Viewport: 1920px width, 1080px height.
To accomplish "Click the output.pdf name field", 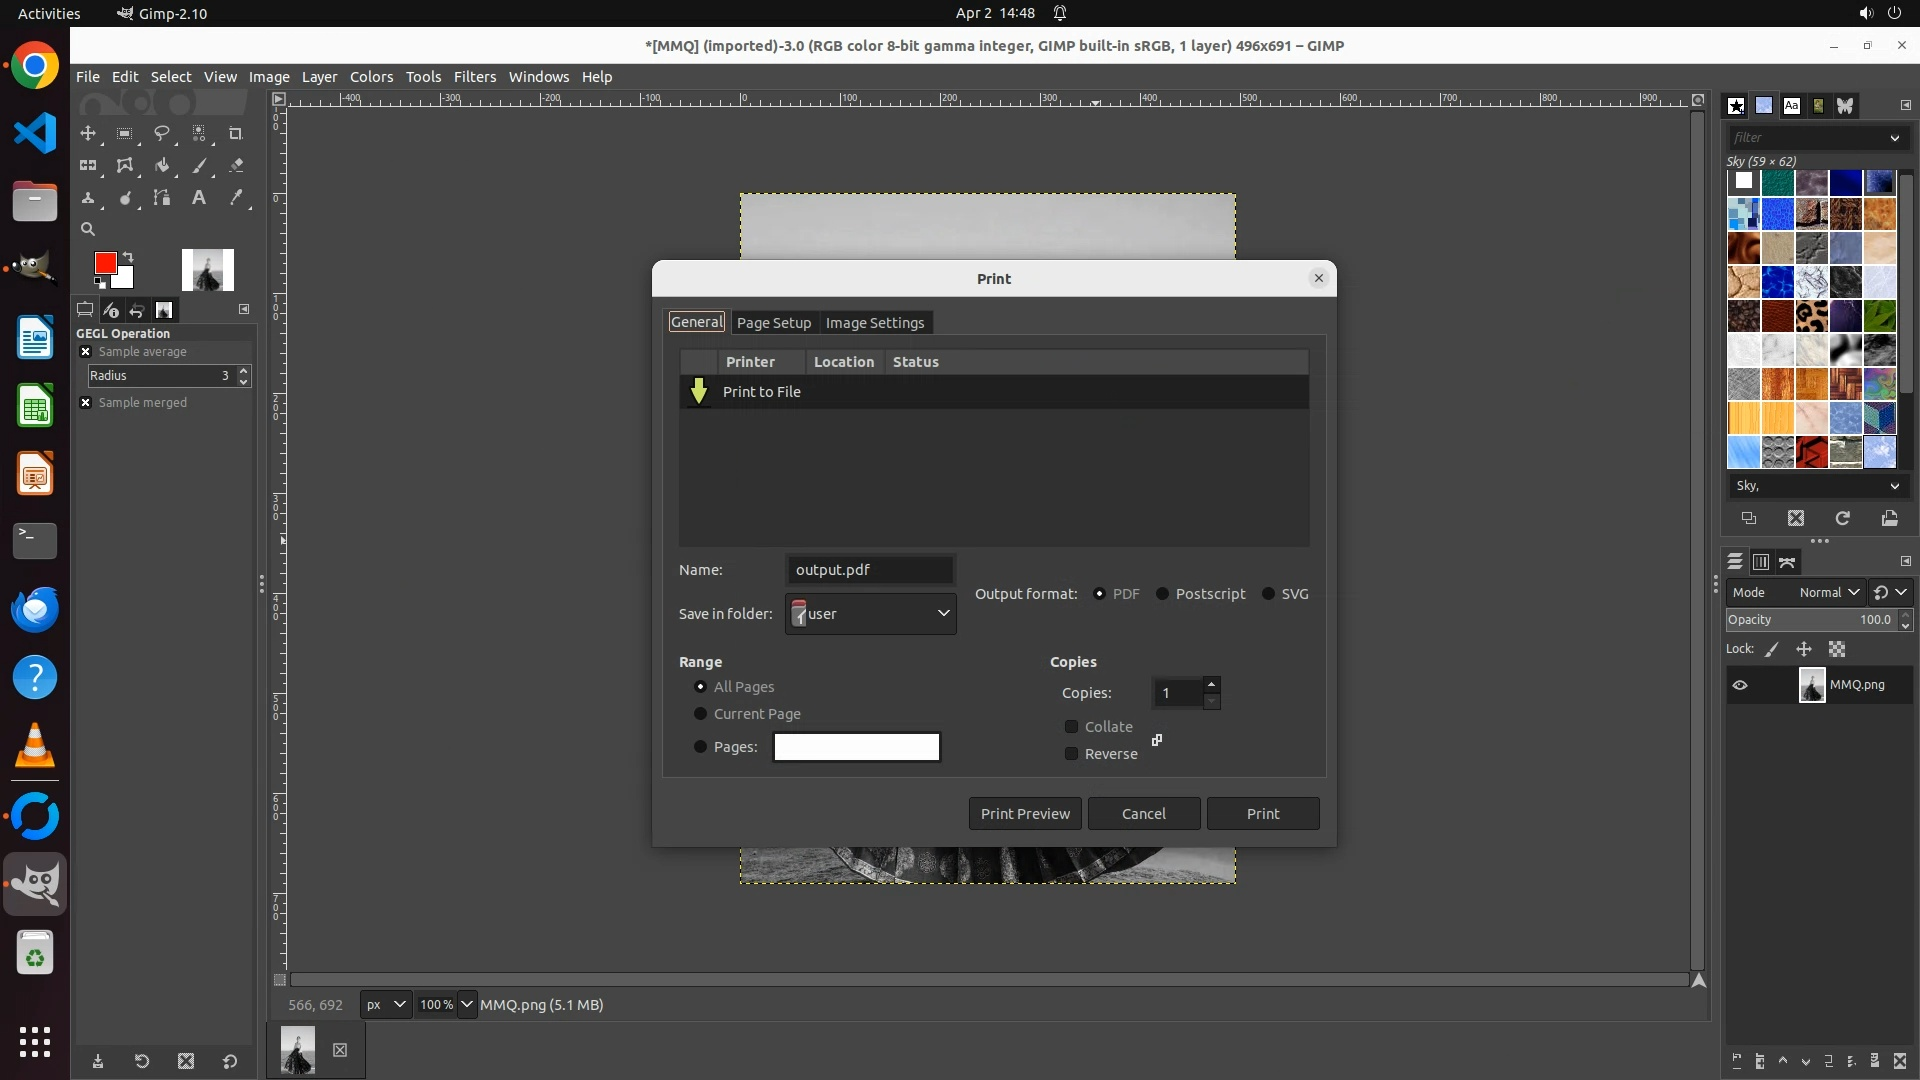I will click(x=870, y=570).
